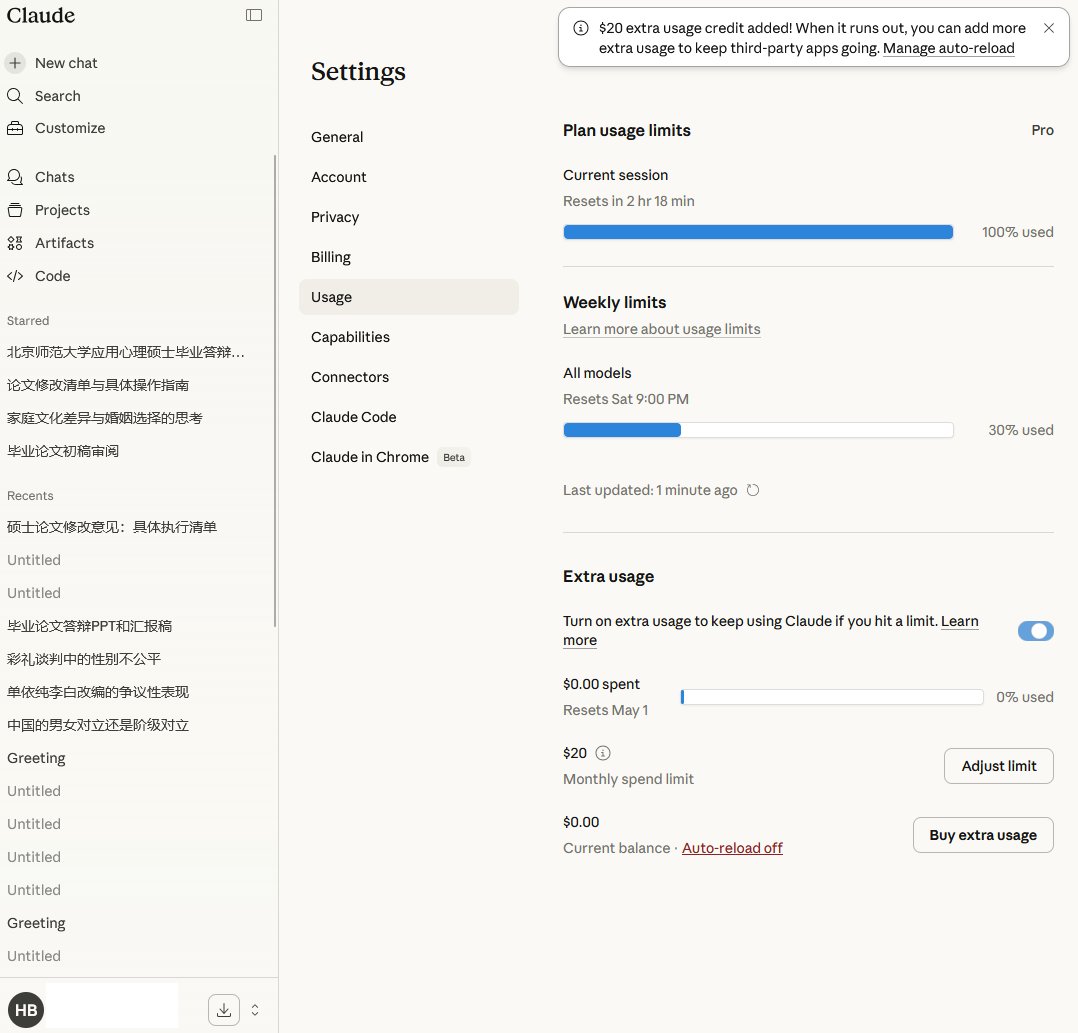Click the All models weekly progress bar
The height and width of the screenshot is (1033, 1078).
point(758,430)
